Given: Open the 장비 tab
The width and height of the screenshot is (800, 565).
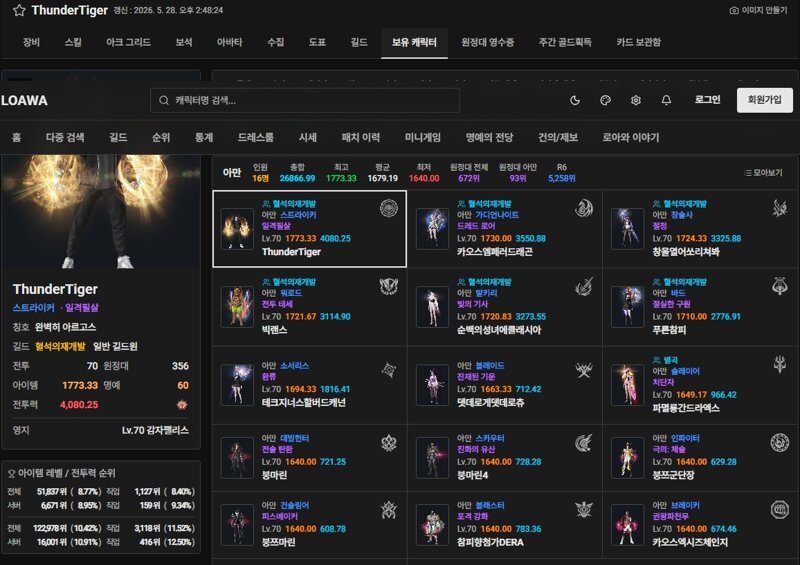Looking at the screenshot, I should [31, 42].
